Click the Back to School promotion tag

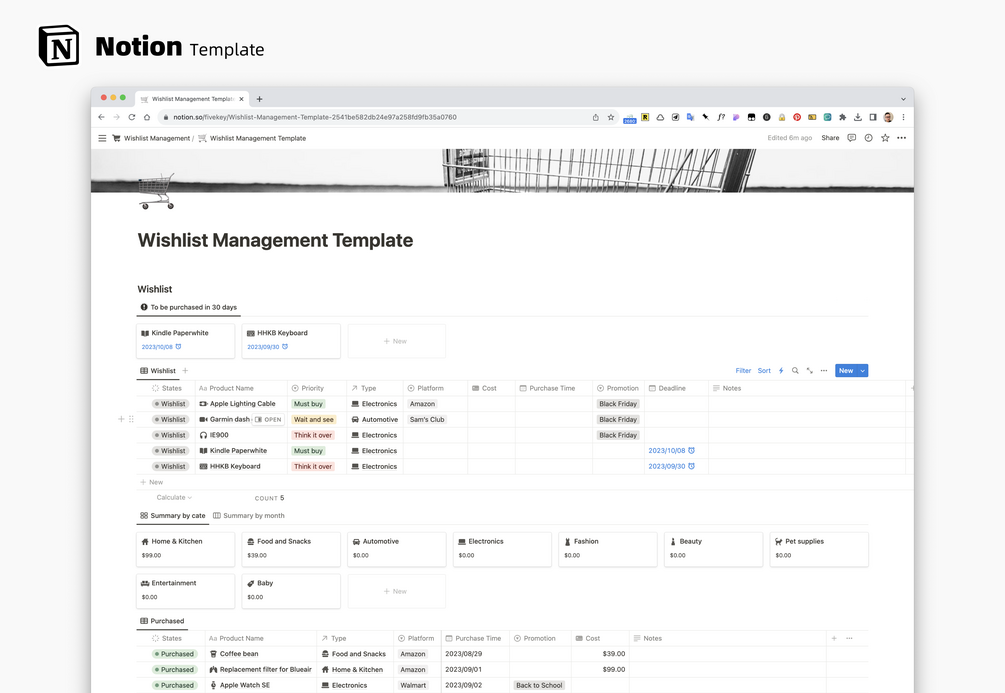[x=539, y=685]
